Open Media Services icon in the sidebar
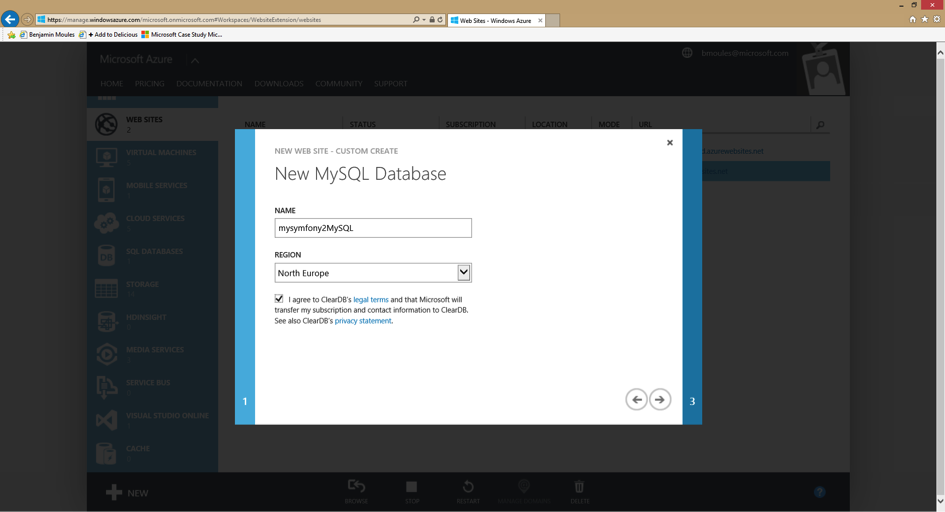 (107, 354)
